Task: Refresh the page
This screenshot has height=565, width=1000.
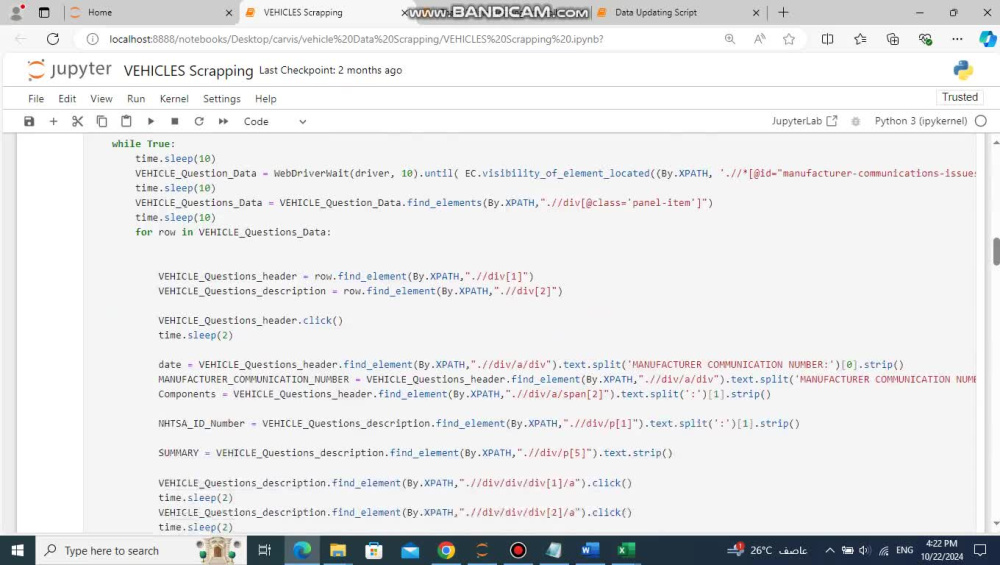Action: [x=53, y=39]
